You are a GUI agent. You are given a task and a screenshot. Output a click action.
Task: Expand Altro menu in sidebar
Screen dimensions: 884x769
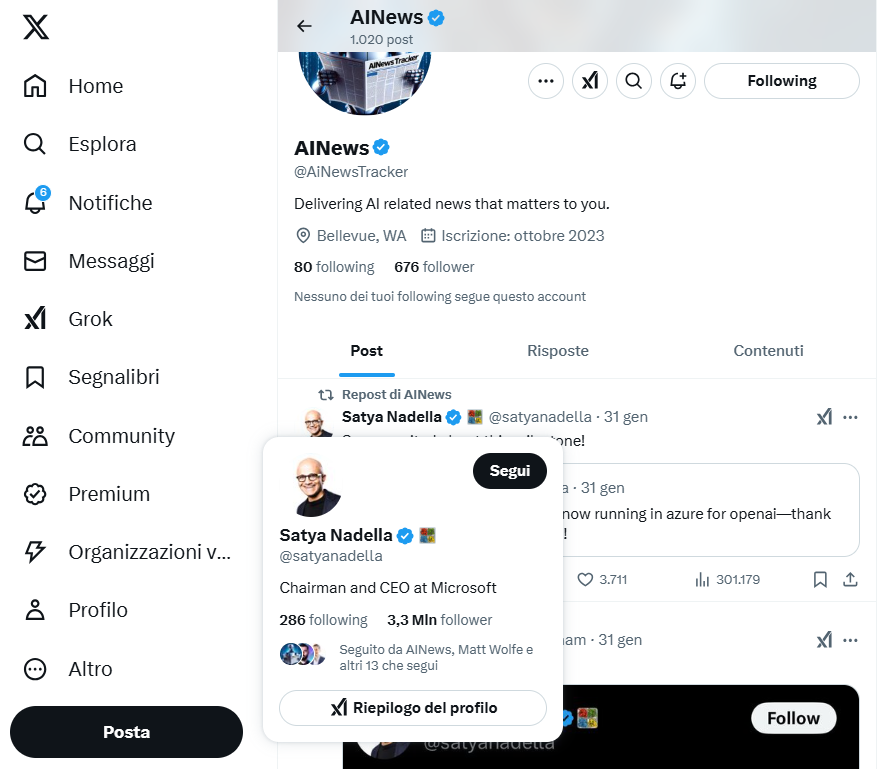click(69, 669)
